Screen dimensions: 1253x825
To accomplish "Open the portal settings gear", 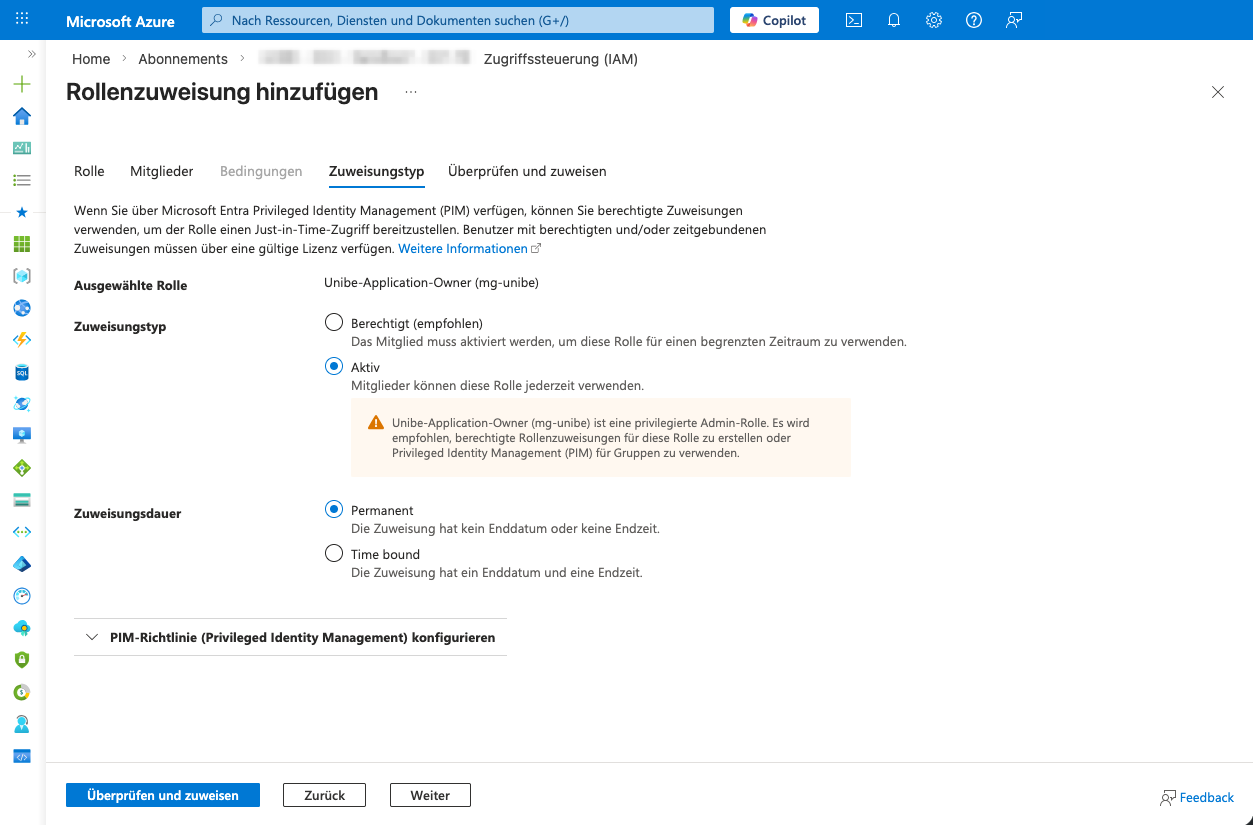I will (933, 19).
